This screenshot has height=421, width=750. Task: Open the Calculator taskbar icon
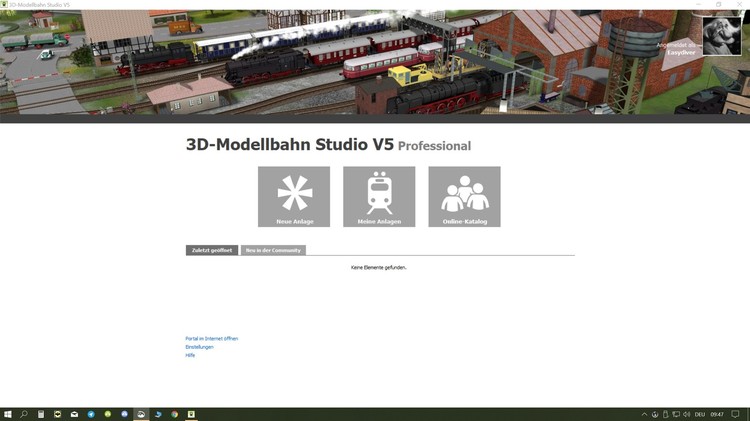[x=41, y=414]
